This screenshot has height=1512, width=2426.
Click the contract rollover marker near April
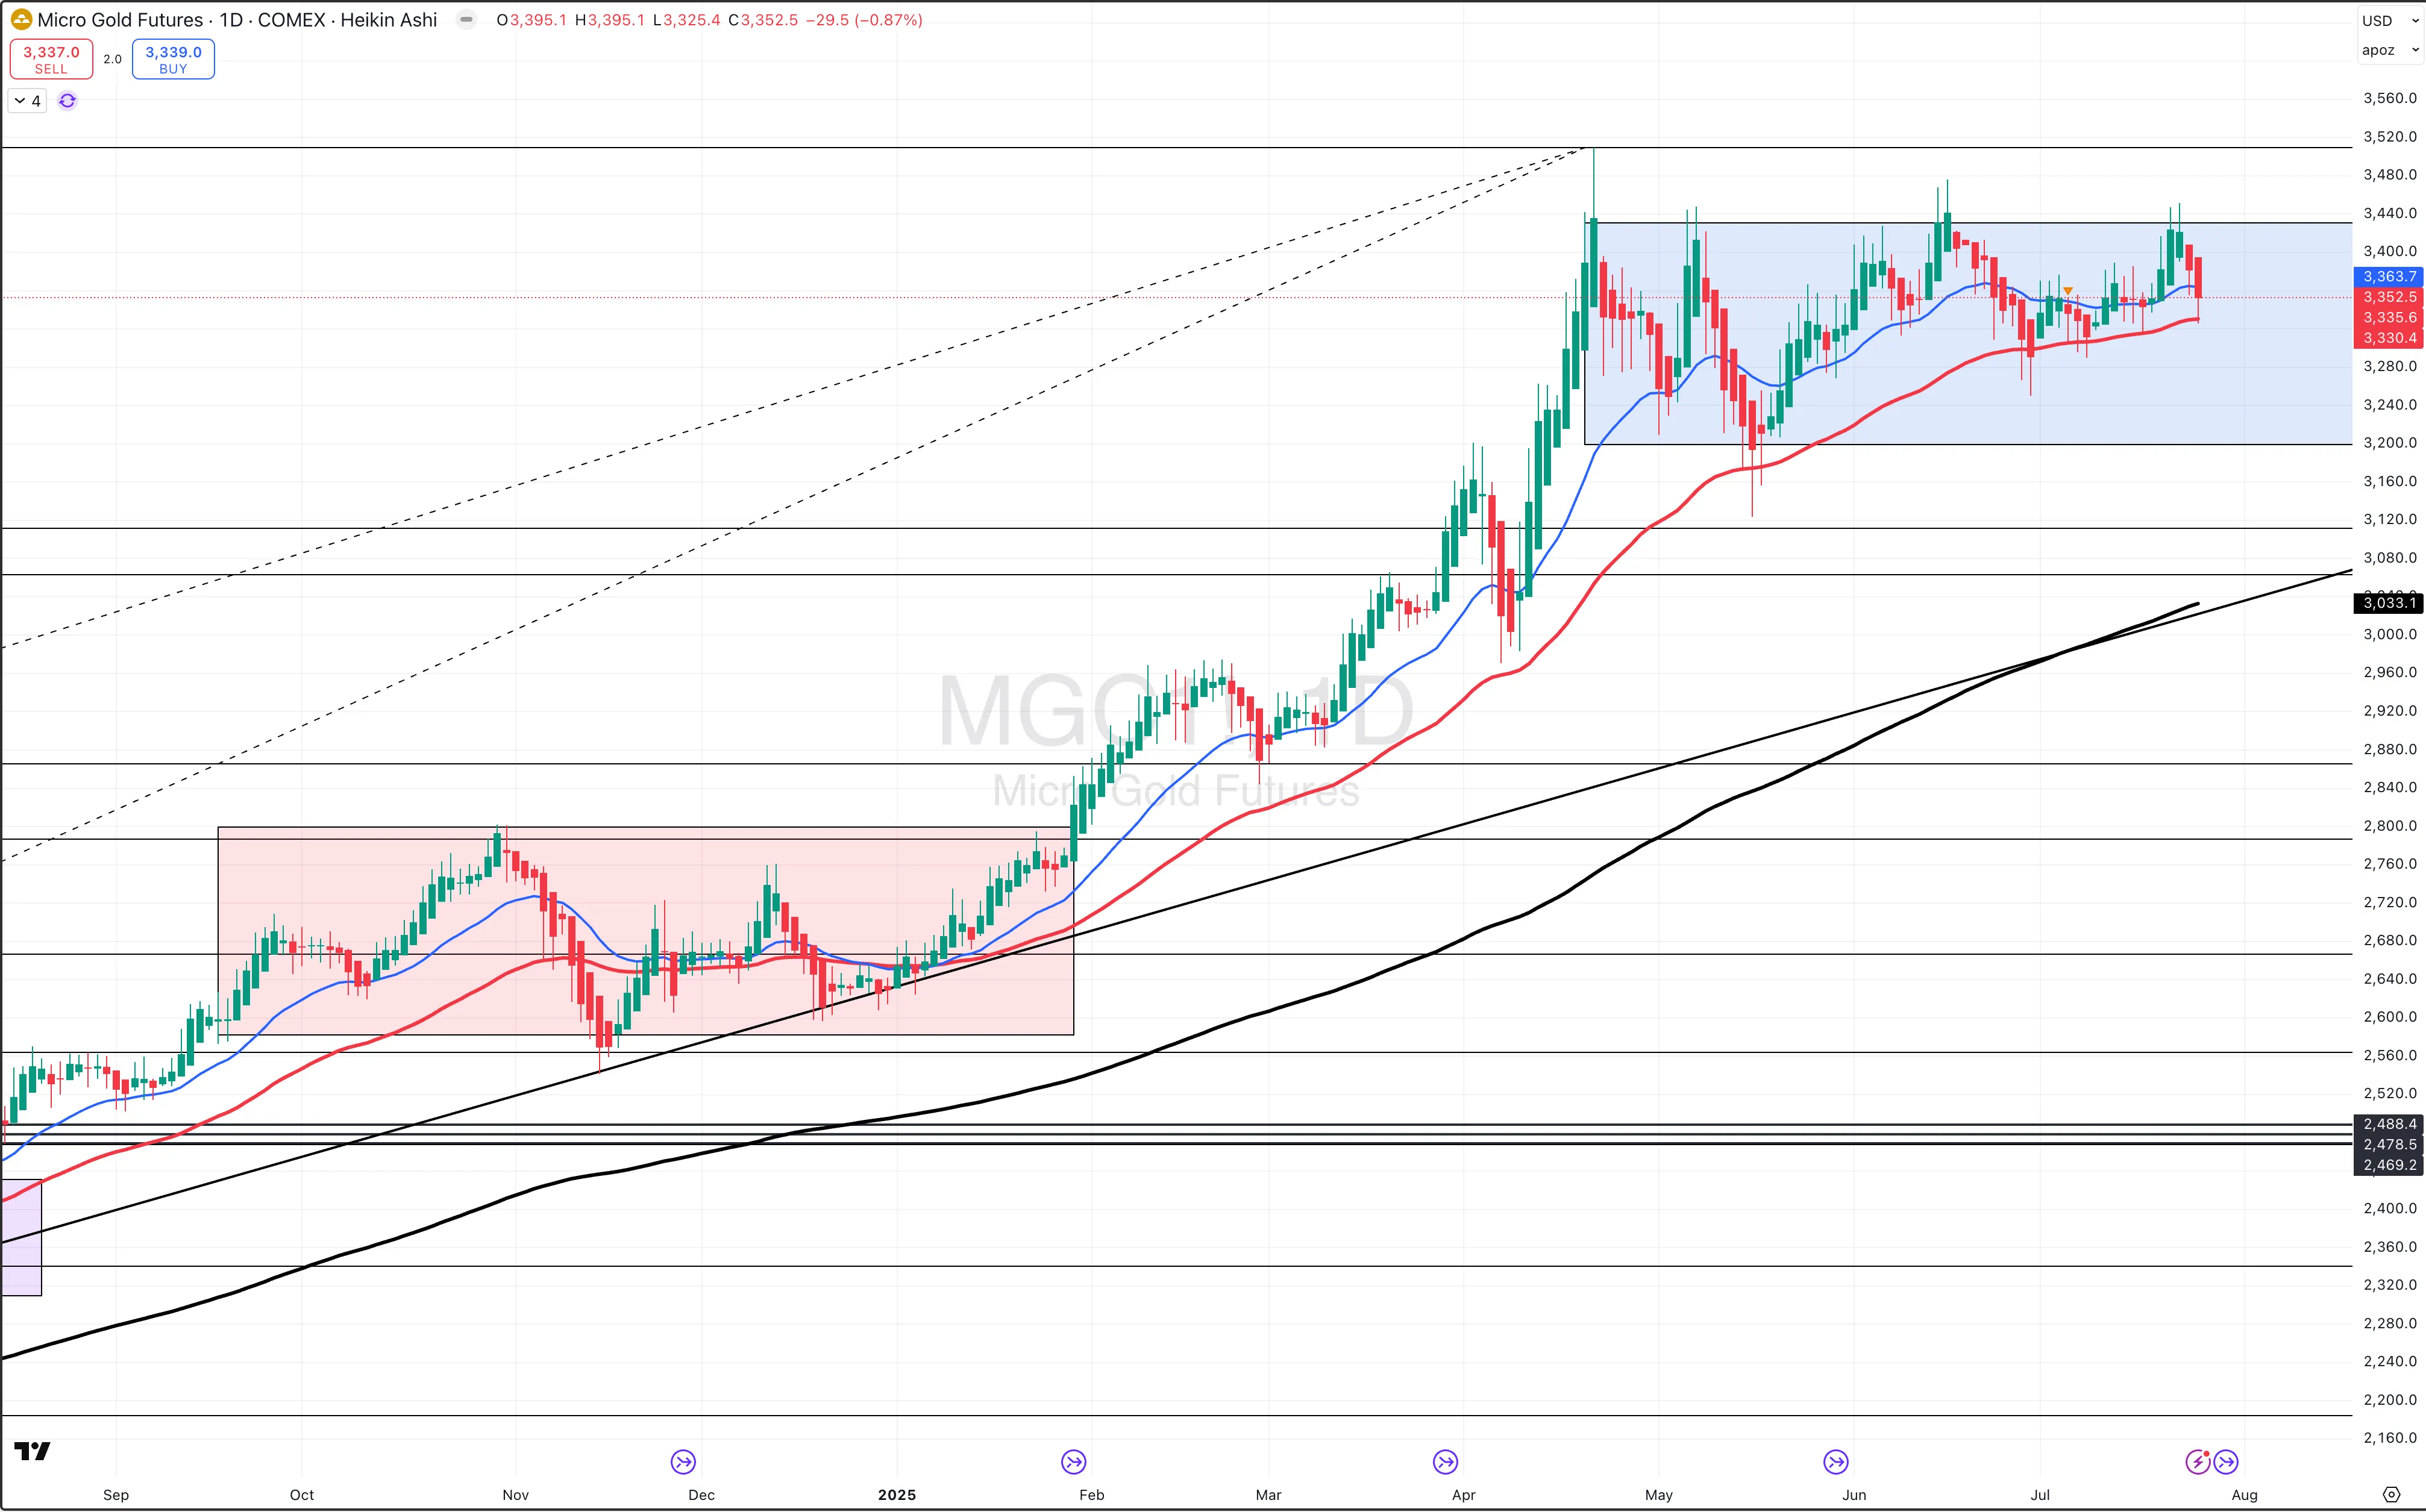tap(1445, 1463)
